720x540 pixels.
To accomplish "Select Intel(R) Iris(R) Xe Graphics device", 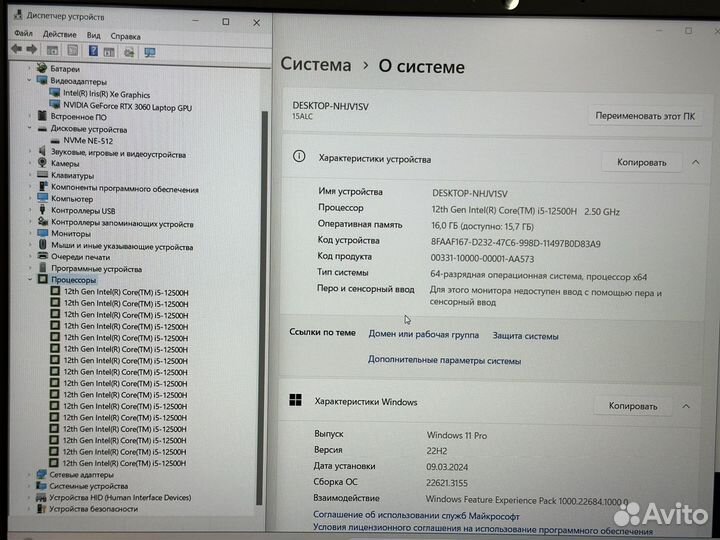I will pyautogui.click(x=107, y=94).
